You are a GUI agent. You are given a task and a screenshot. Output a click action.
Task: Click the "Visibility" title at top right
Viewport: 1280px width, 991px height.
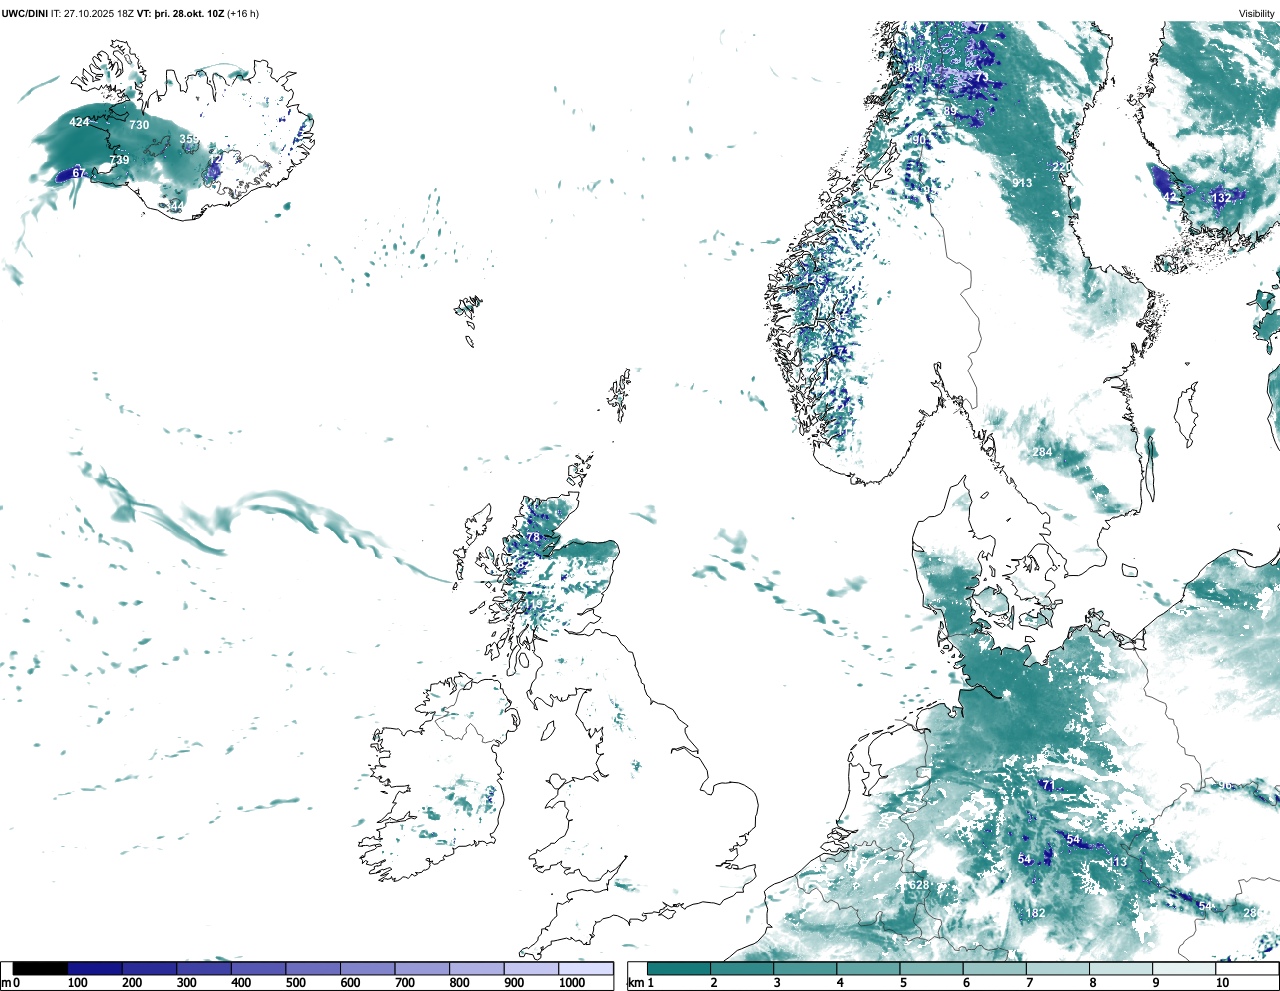pyautogui.click(x=1257, y=13)
